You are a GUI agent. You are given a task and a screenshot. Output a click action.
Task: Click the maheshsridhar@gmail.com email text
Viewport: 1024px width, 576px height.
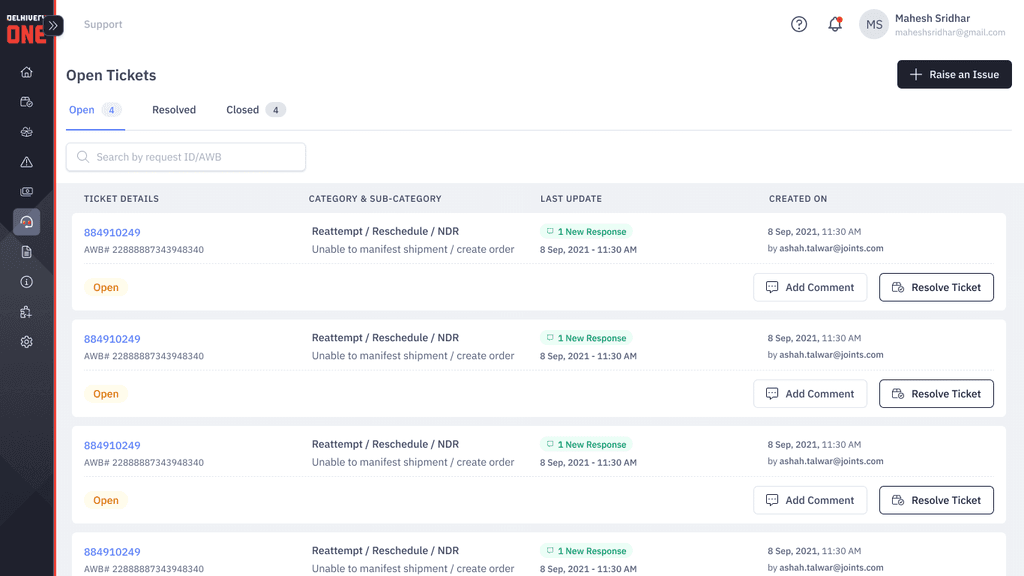coord(950,32)
